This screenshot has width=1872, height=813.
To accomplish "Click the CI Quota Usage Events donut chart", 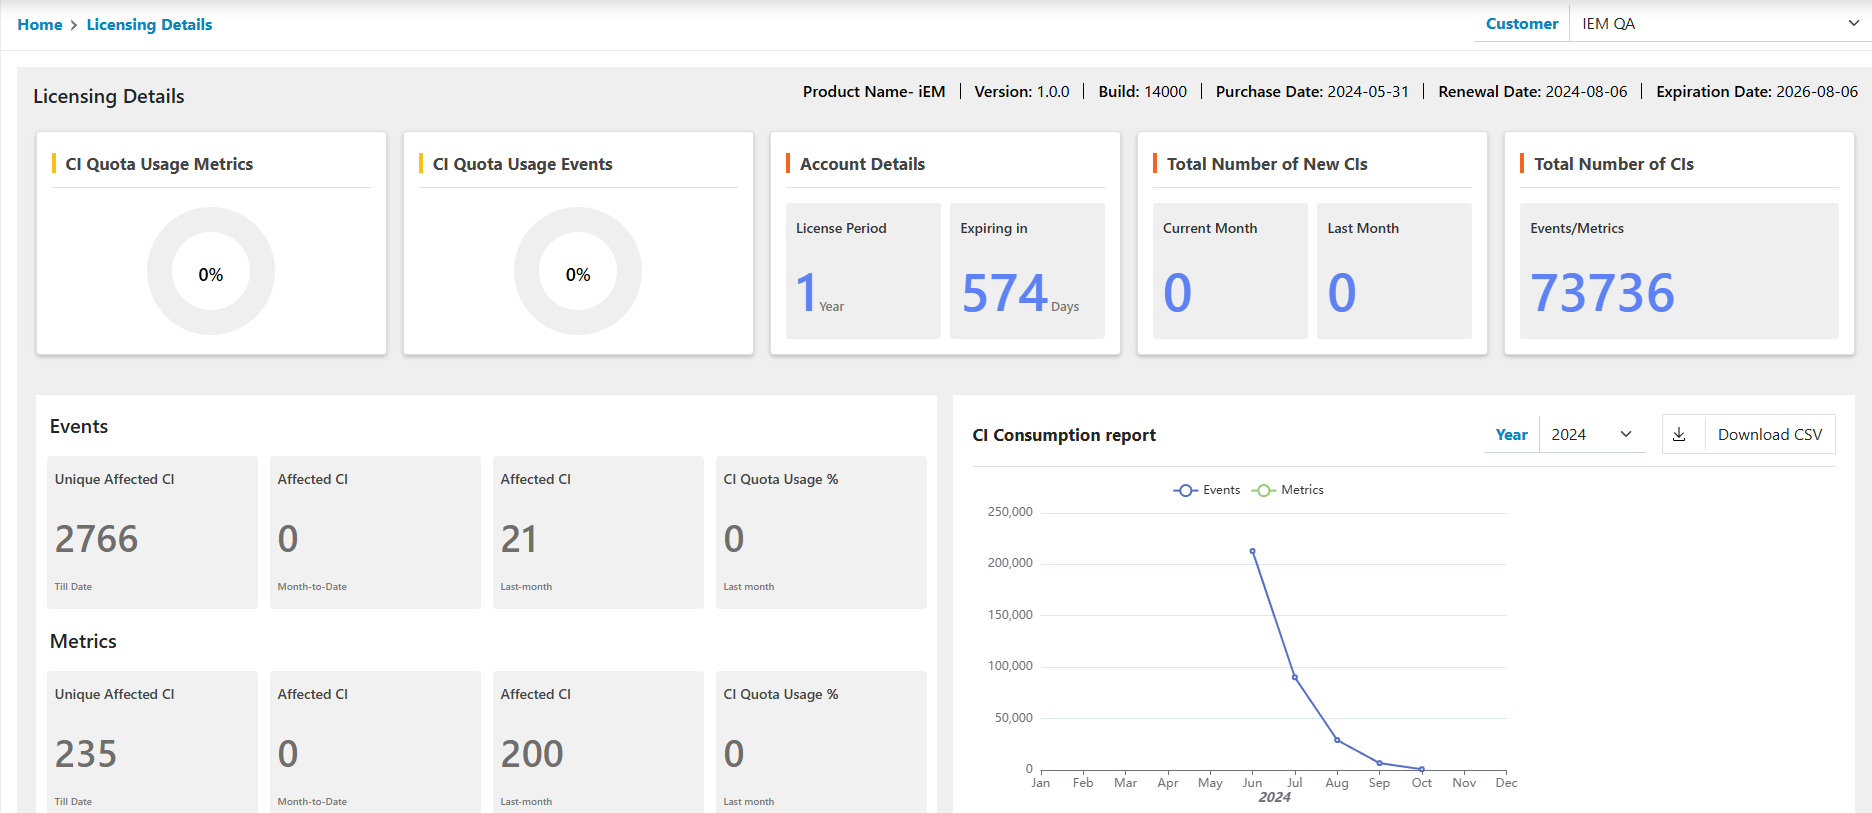I will coord(578,271).
